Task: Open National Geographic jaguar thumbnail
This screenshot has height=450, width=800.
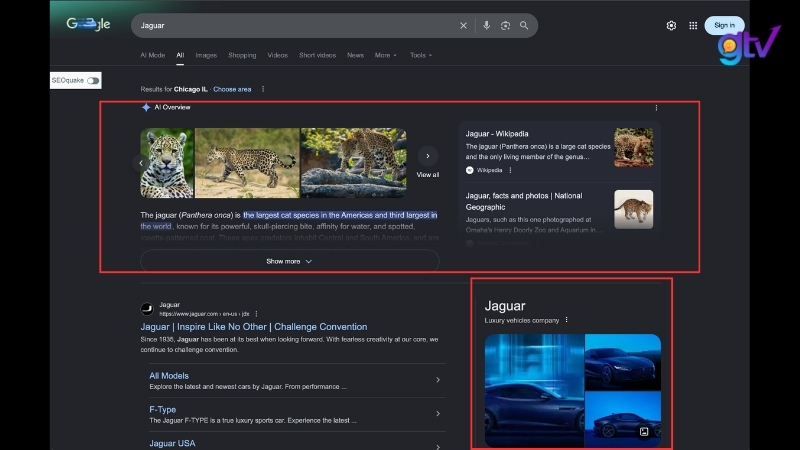Action: pyautogui.click(x=634, y=210)
